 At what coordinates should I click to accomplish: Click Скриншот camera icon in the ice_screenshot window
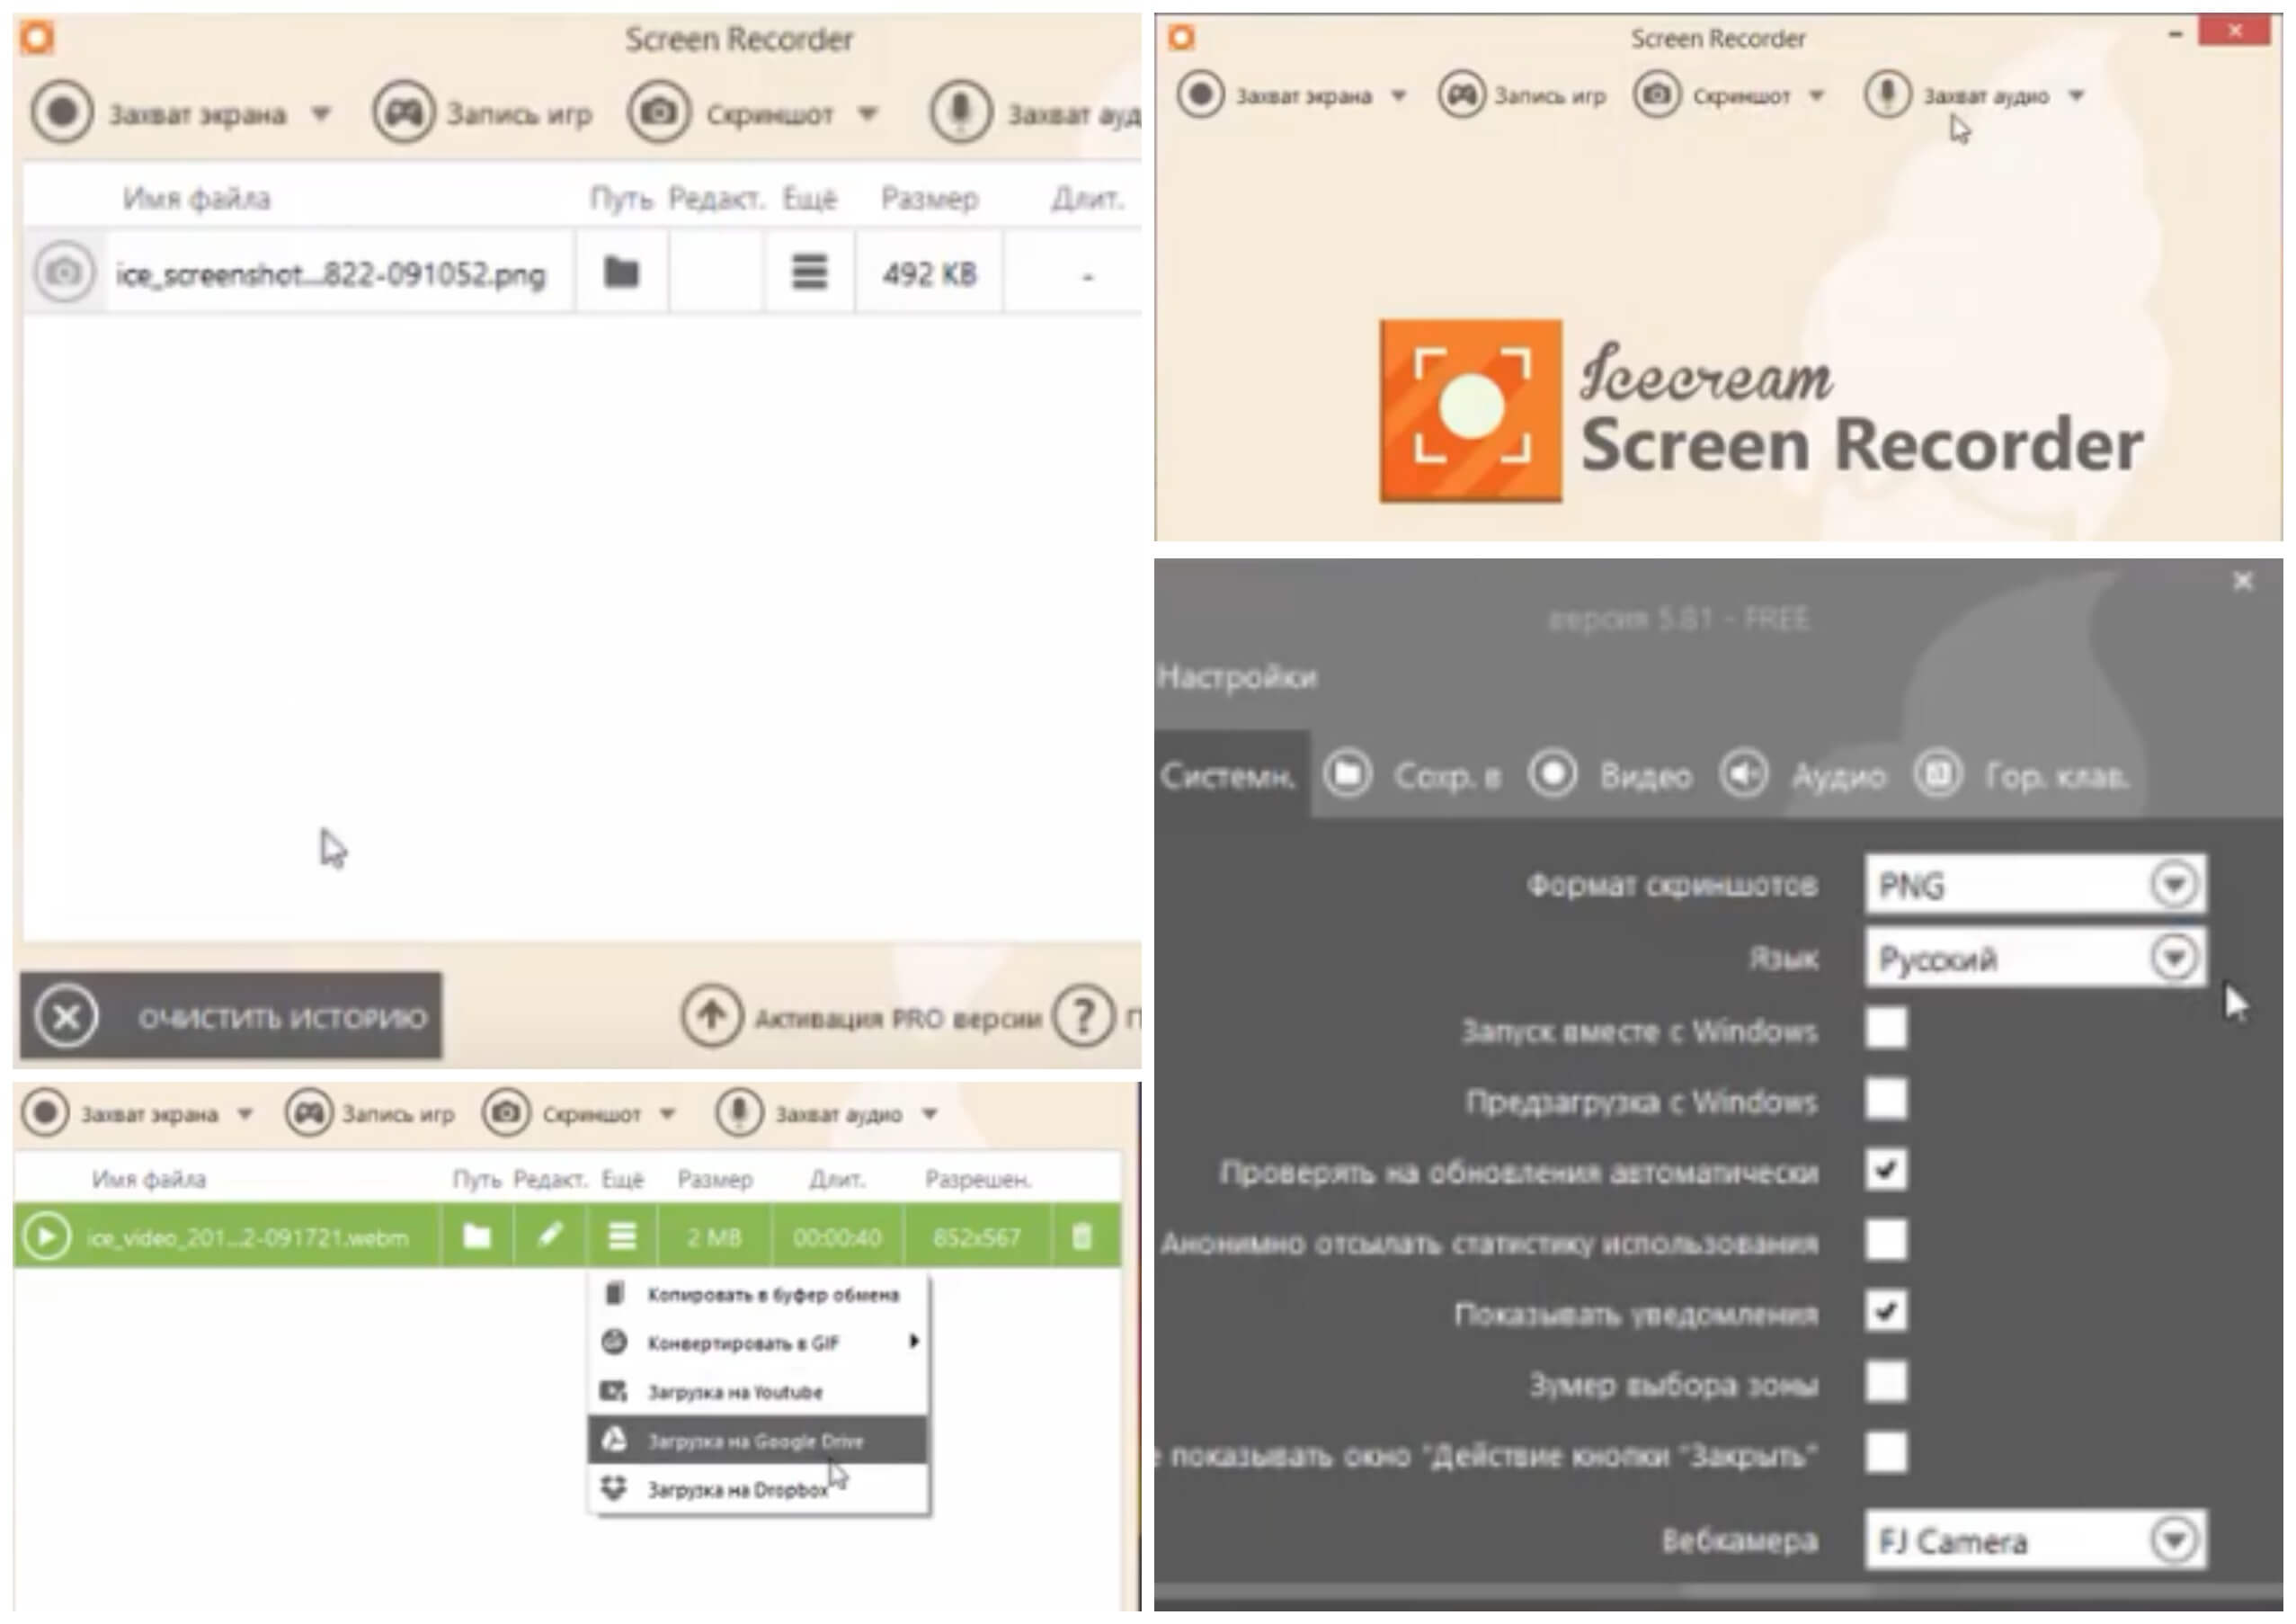click(658, 112)
